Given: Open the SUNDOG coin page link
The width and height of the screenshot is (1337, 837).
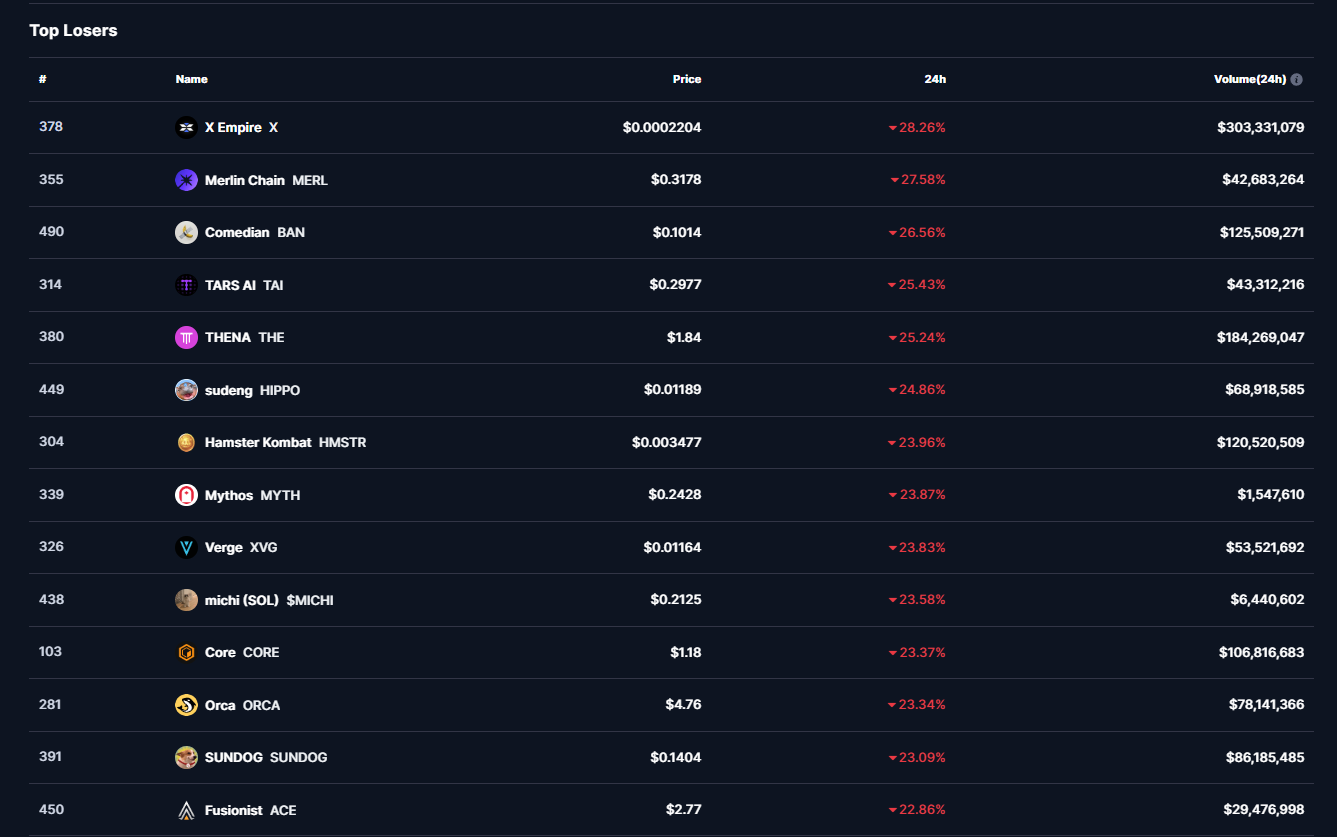Looking at the screenshot, I should click(265, 758).
